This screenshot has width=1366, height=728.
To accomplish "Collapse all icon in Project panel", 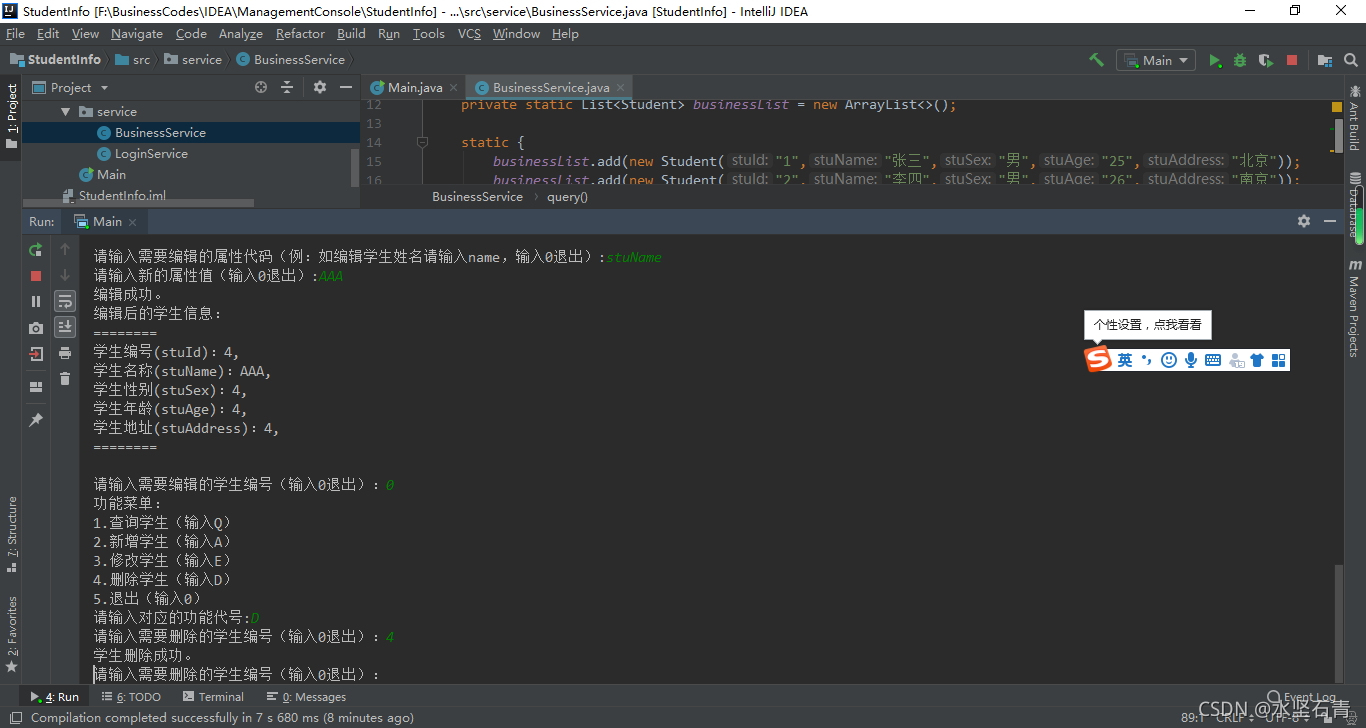I will (x=287, y=87).
